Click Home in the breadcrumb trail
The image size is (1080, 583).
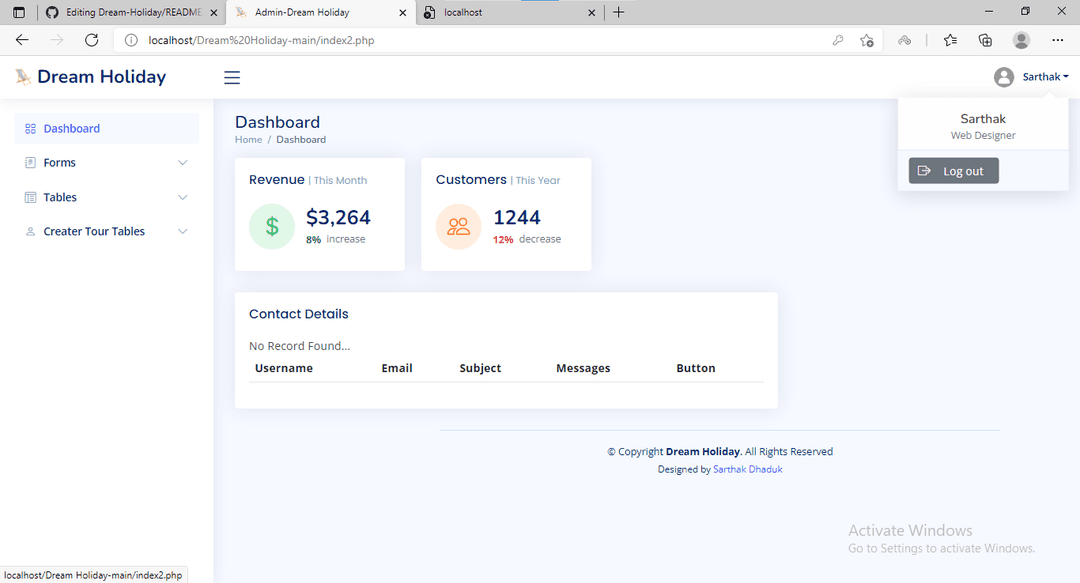[x=248, y=139]
